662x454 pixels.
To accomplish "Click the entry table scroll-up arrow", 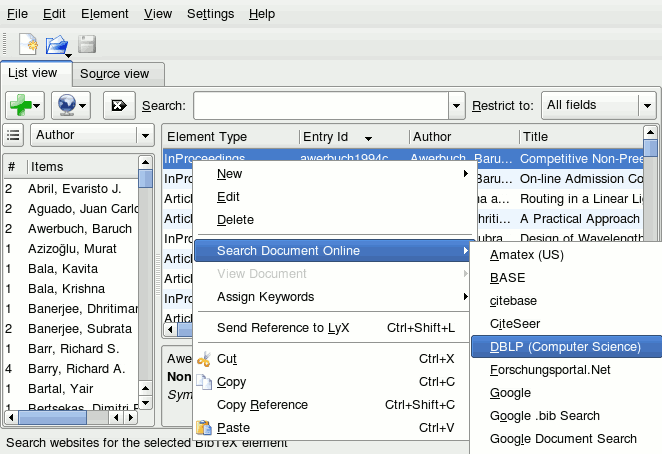I will 651,132.
